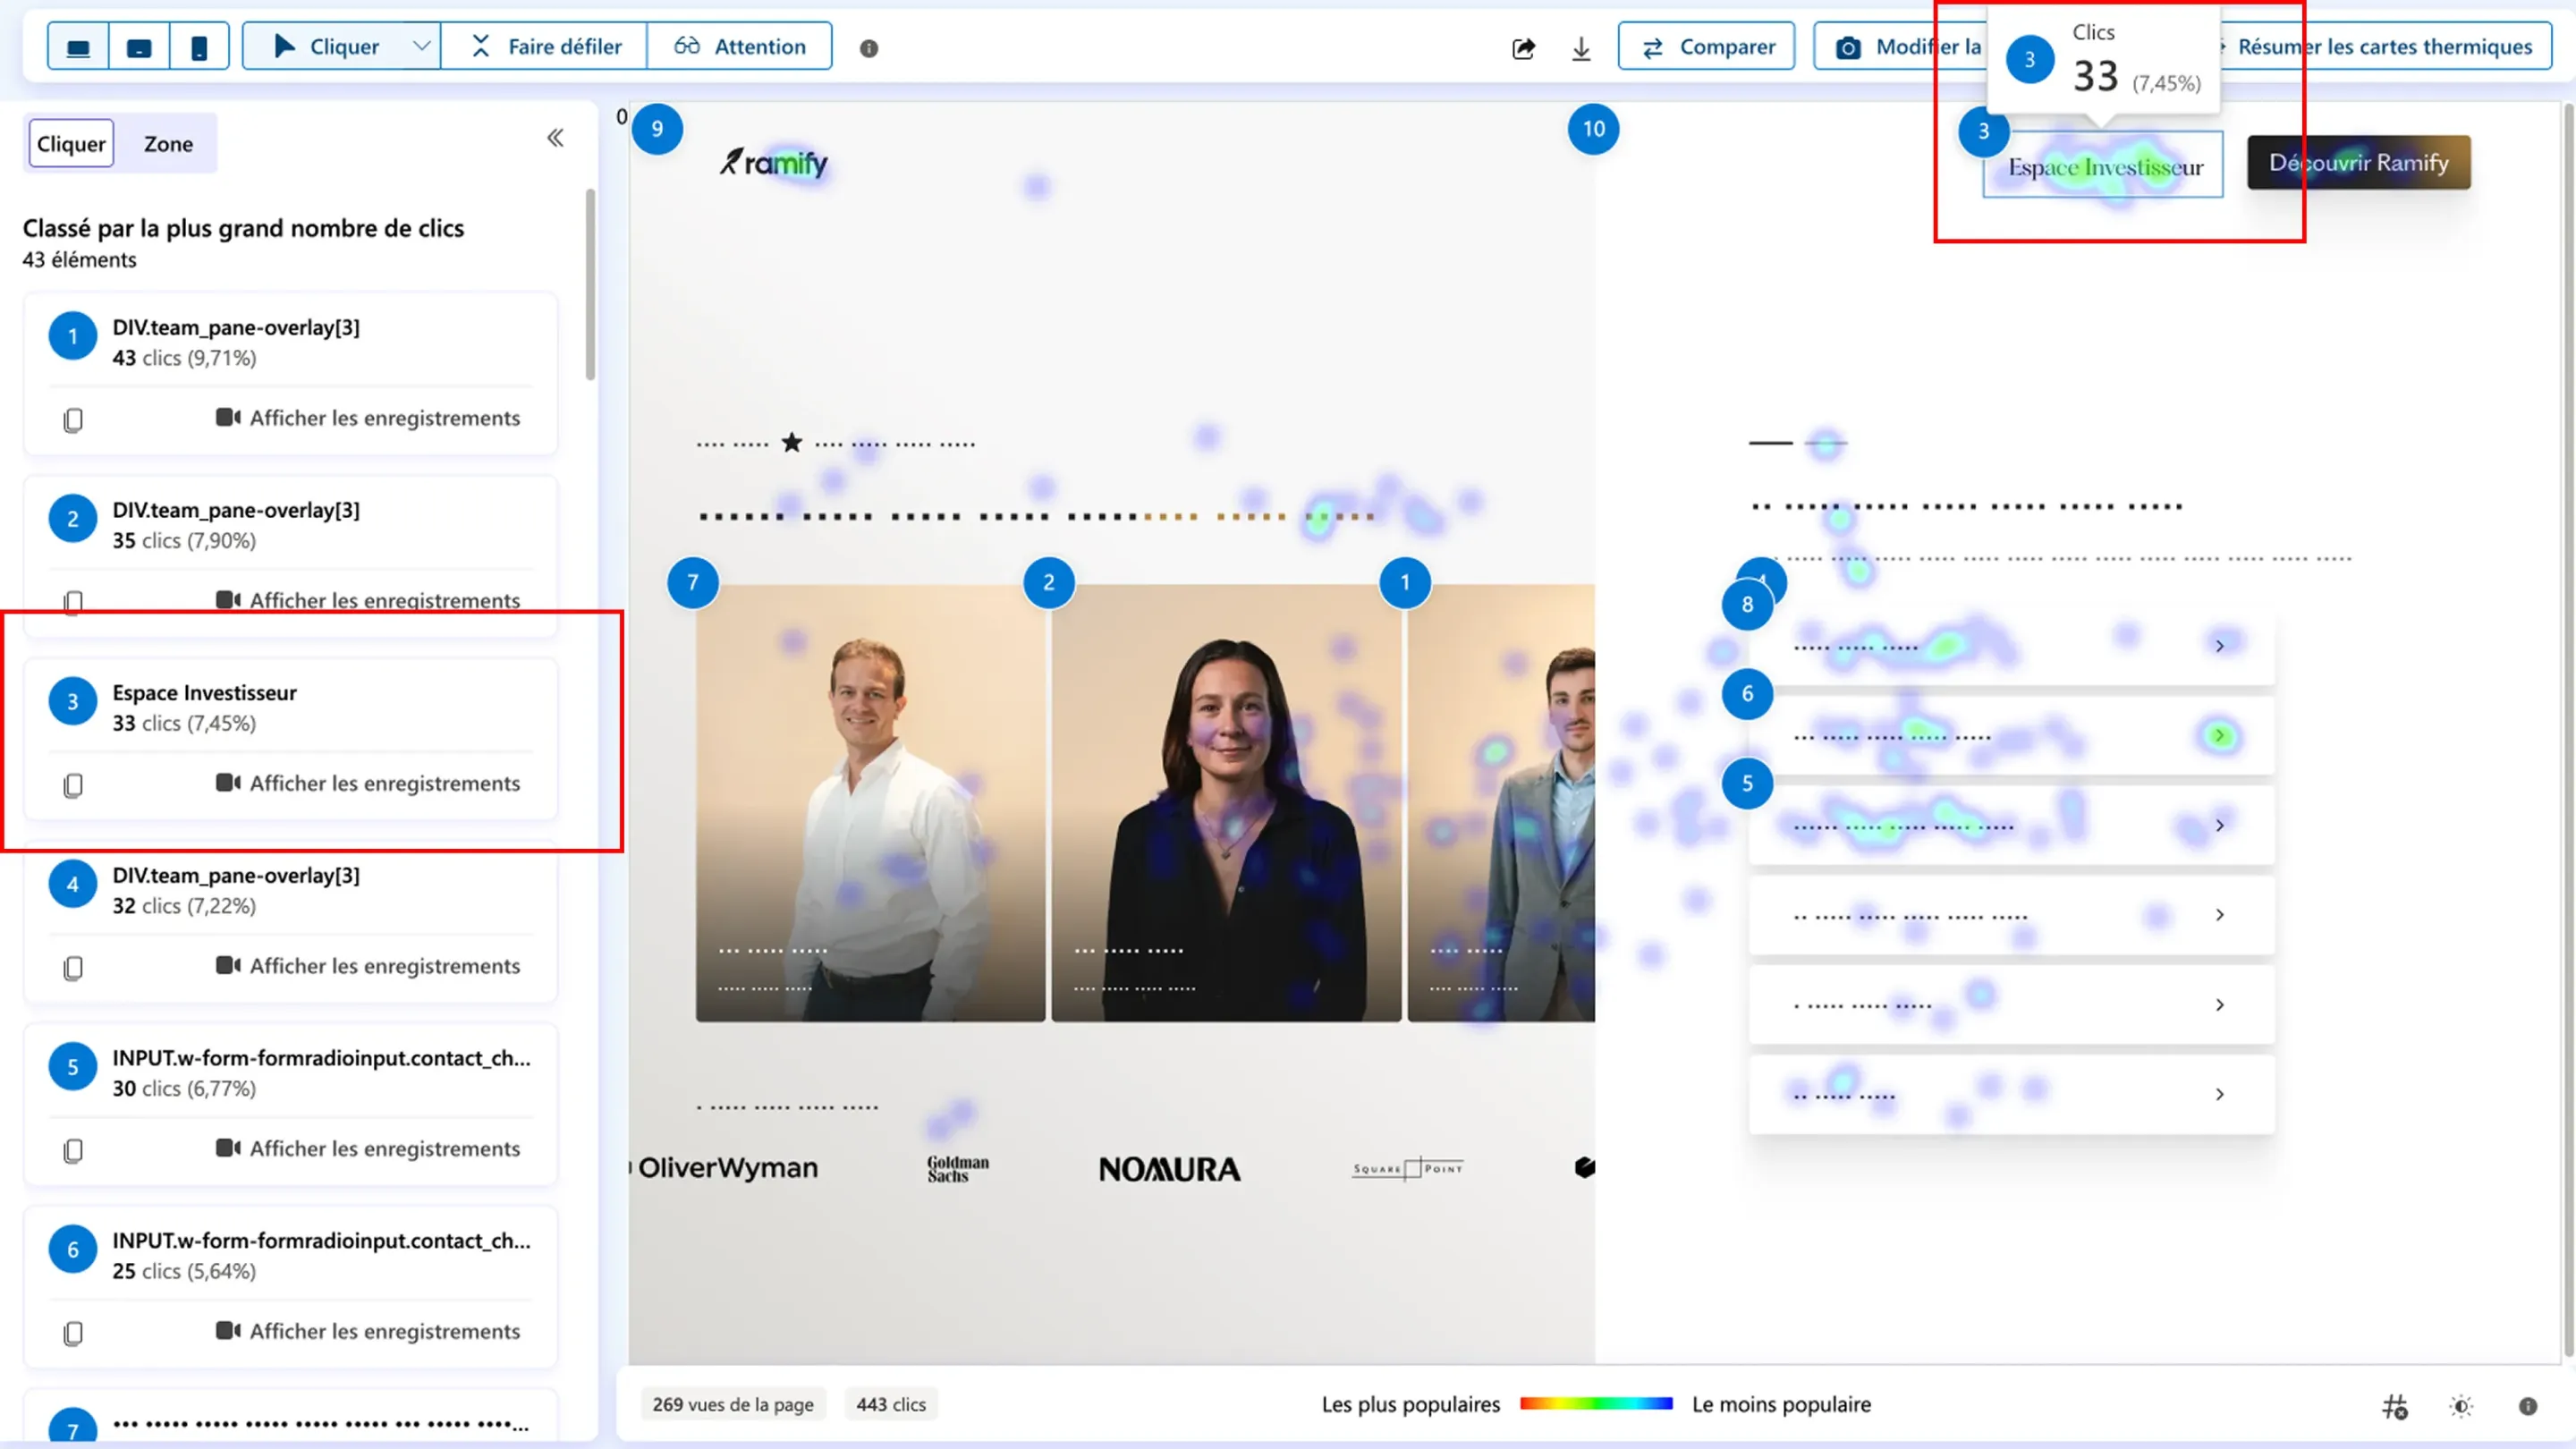This screenshot has height=1449, width=2576.
Task: Switch to the Zone tab
Action: (168, 143)
